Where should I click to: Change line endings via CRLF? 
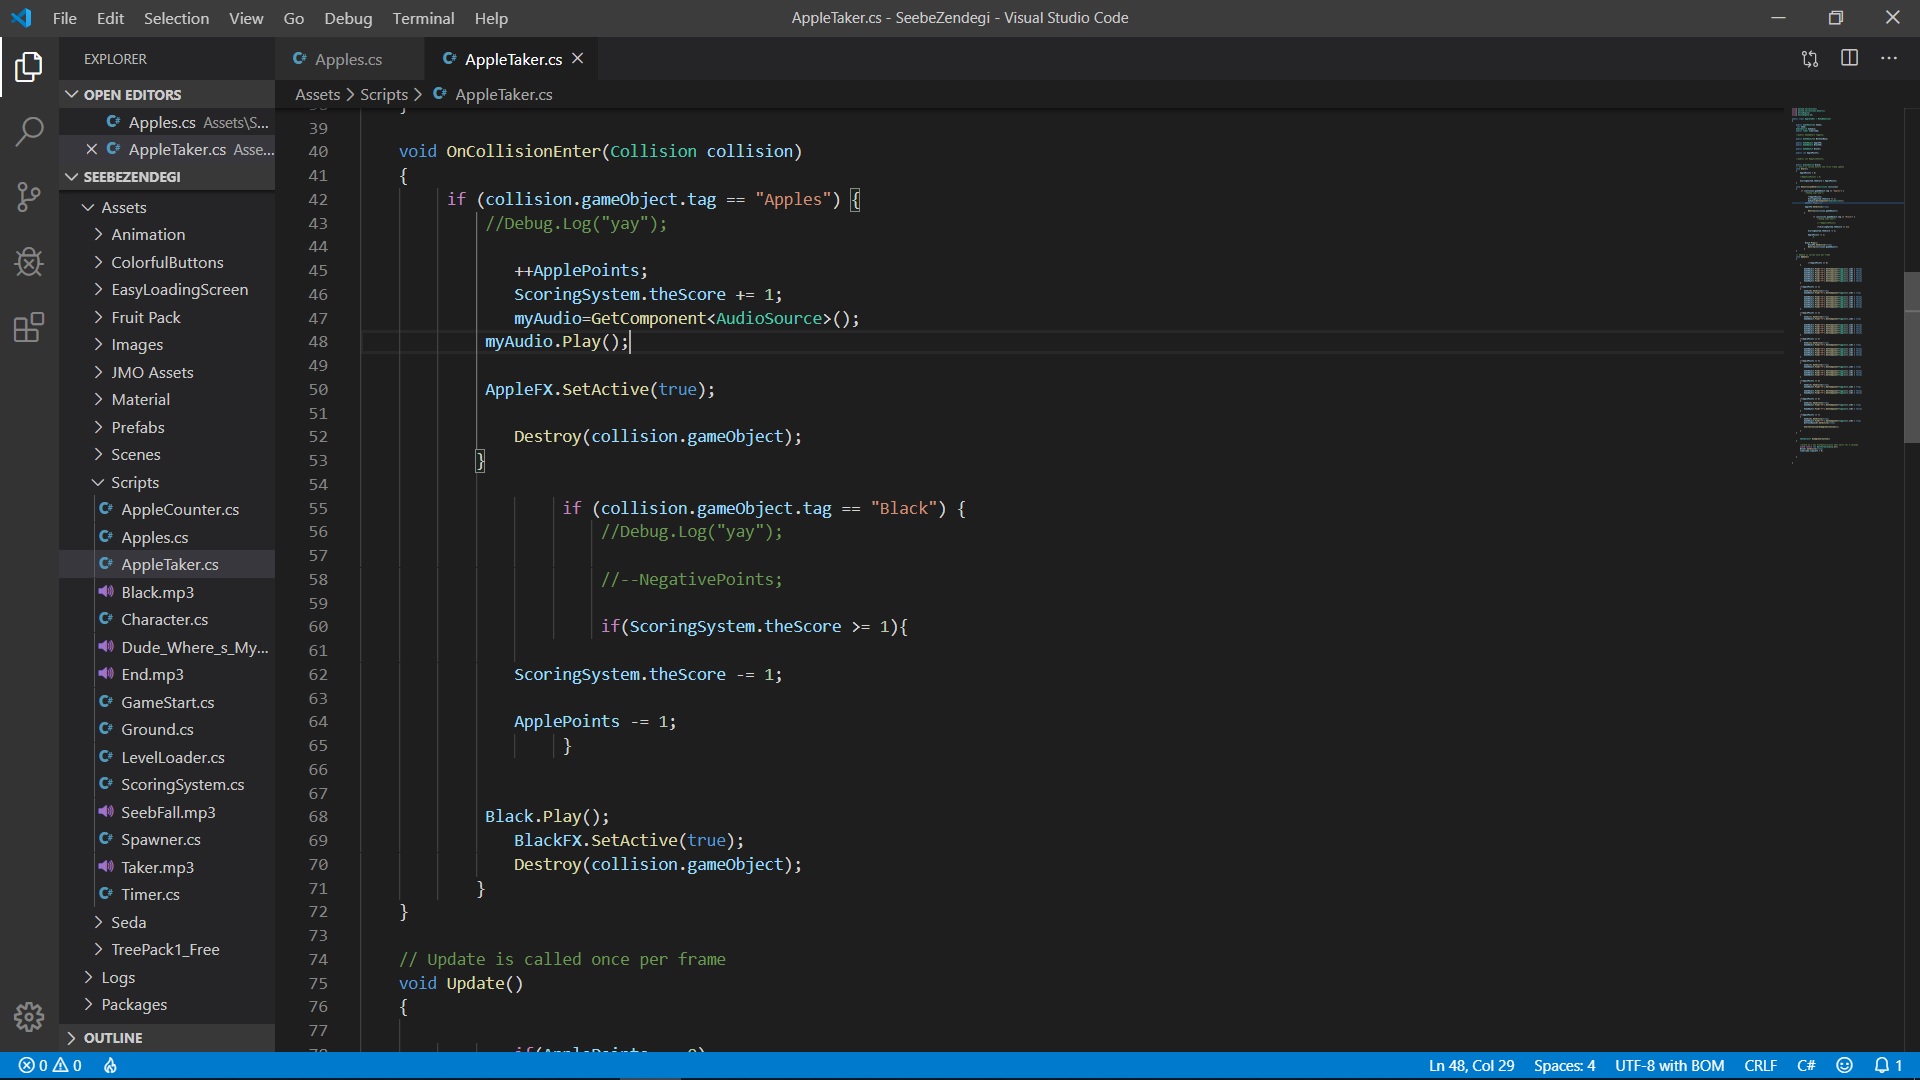[x=1760, y=1066]
